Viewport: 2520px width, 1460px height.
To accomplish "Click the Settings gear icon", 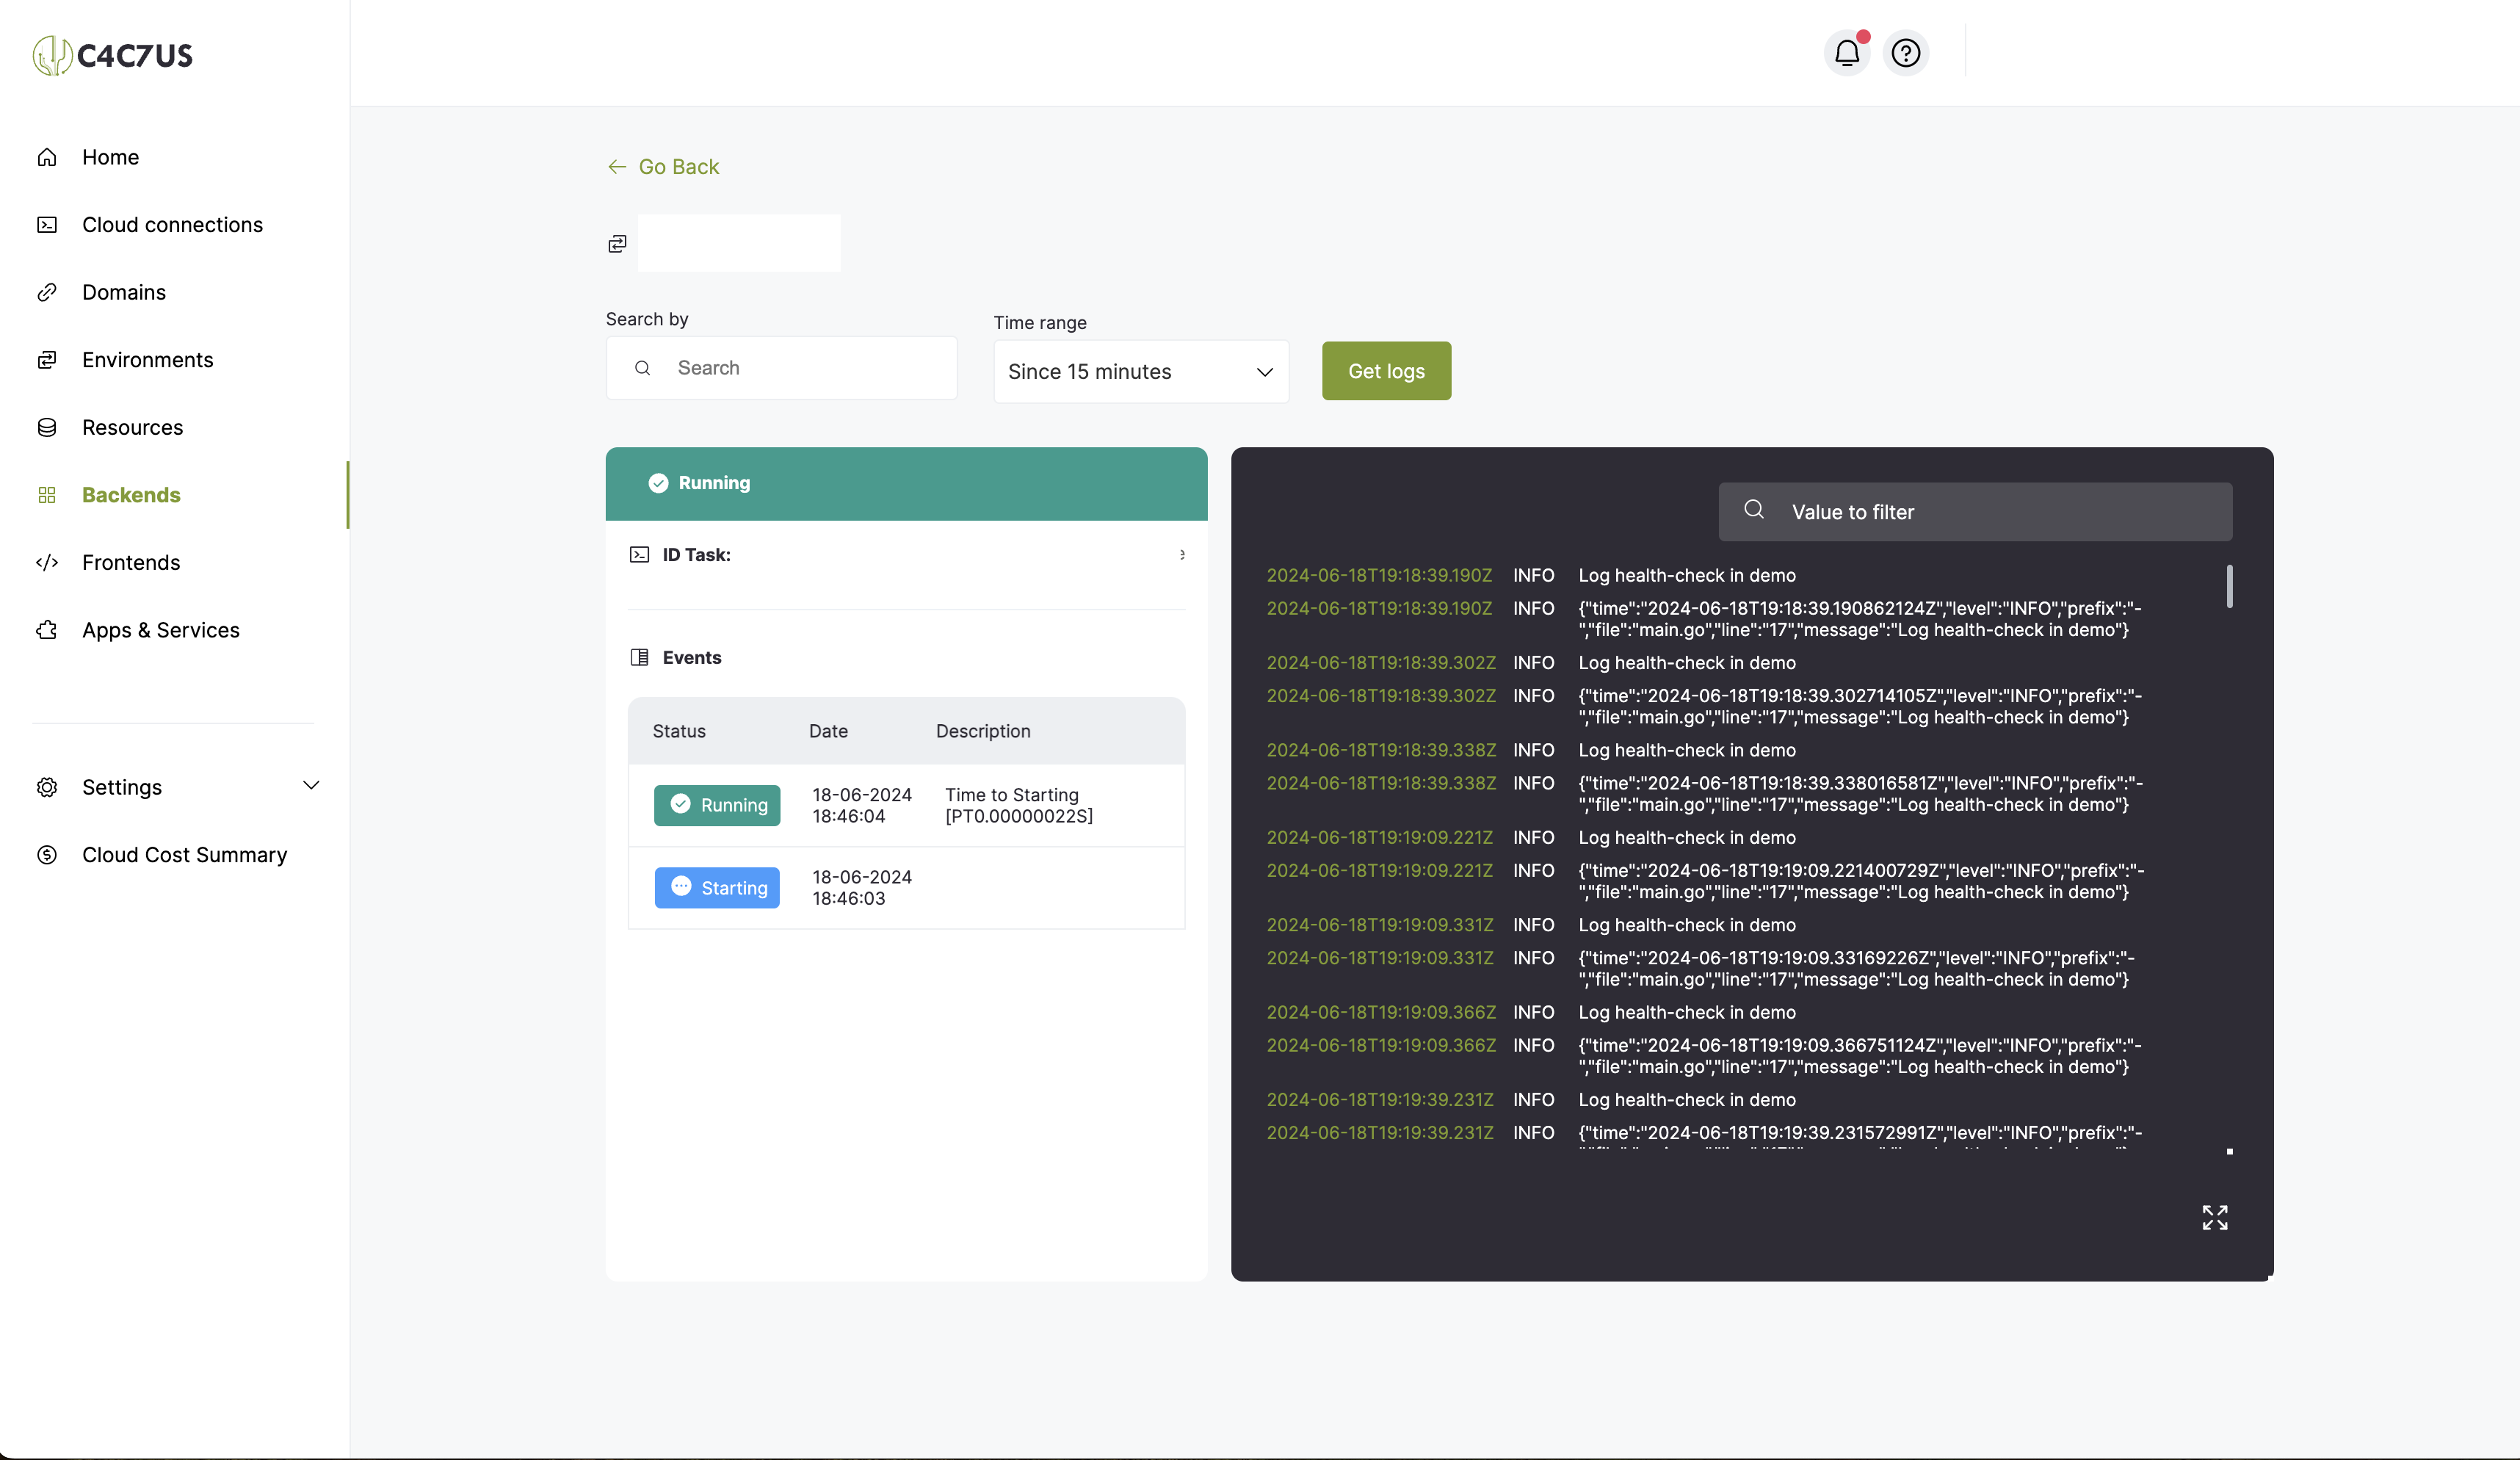I will [x=47, y=787].
